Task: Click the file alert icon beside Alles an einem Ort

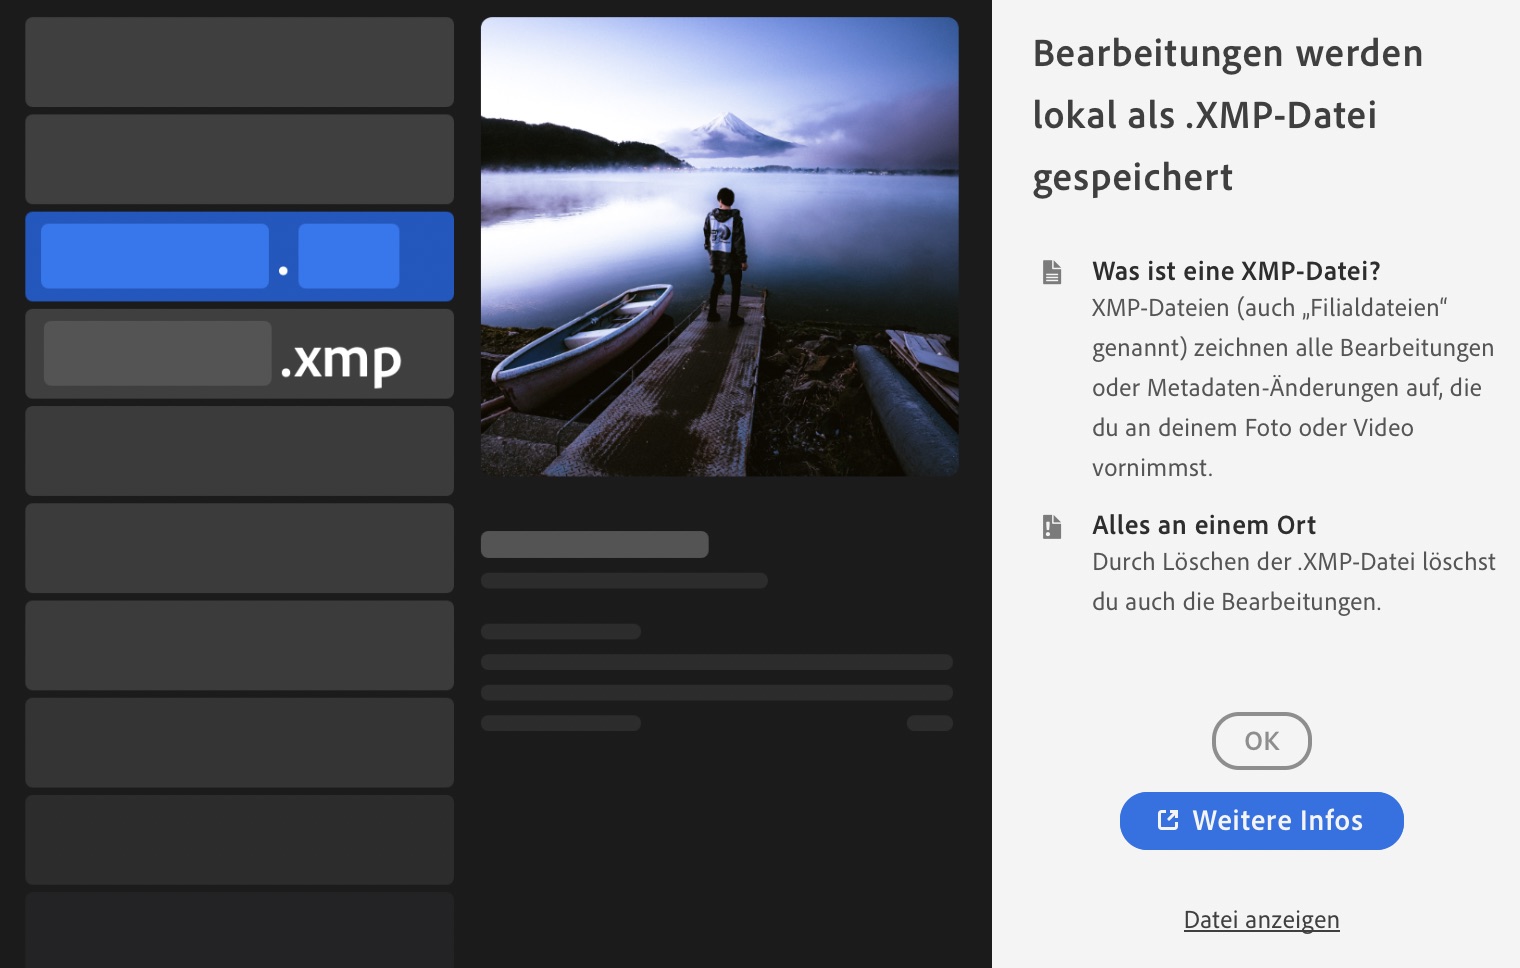Action: click(x=1052, y=526)
